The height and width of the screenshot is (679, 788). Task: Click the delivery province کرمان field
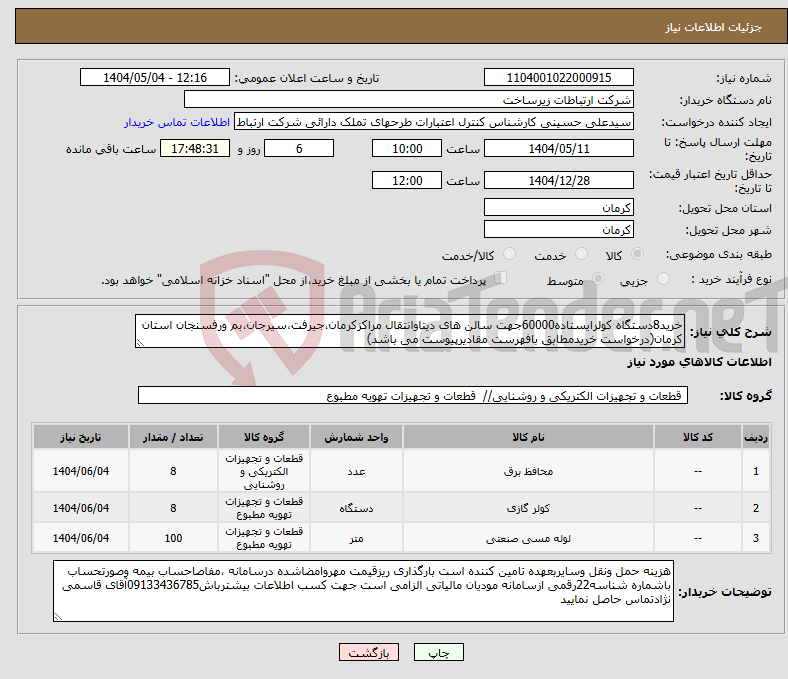(x=559, y=207)
